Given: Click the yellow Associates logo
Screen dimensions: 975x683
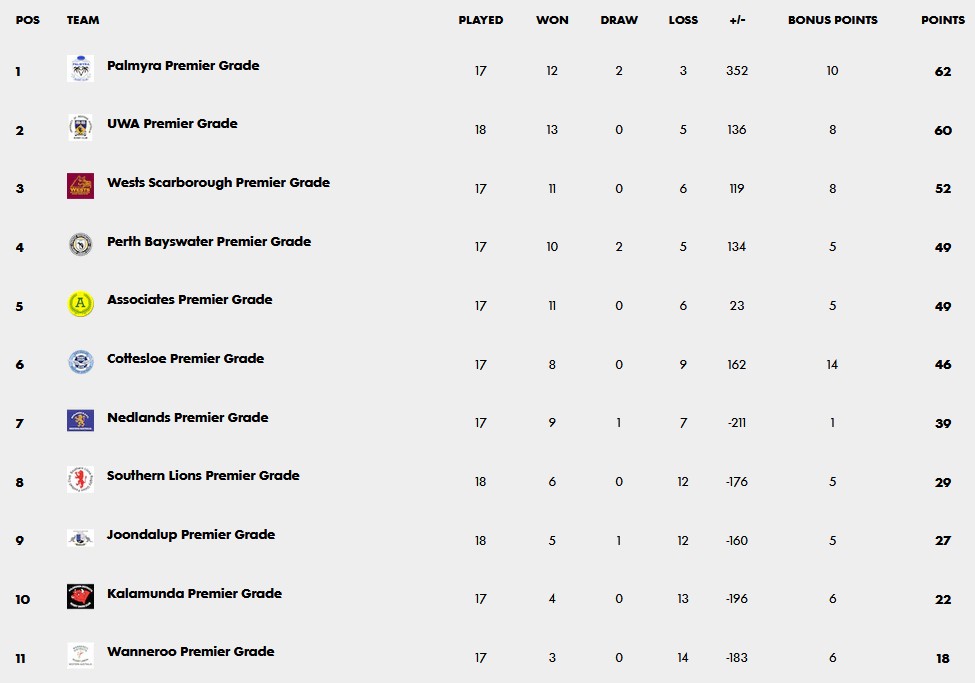Looking at the screenshot, I should coord(80,304).
